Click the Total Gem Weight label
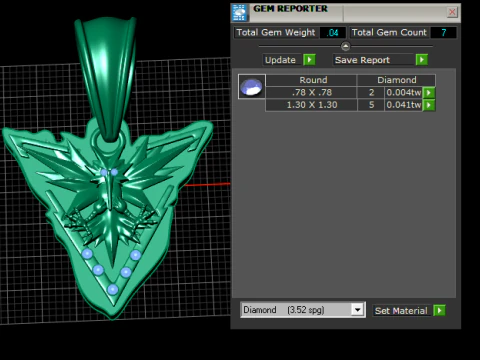Screen dimensions: 480x360 [x=276, y=33]
